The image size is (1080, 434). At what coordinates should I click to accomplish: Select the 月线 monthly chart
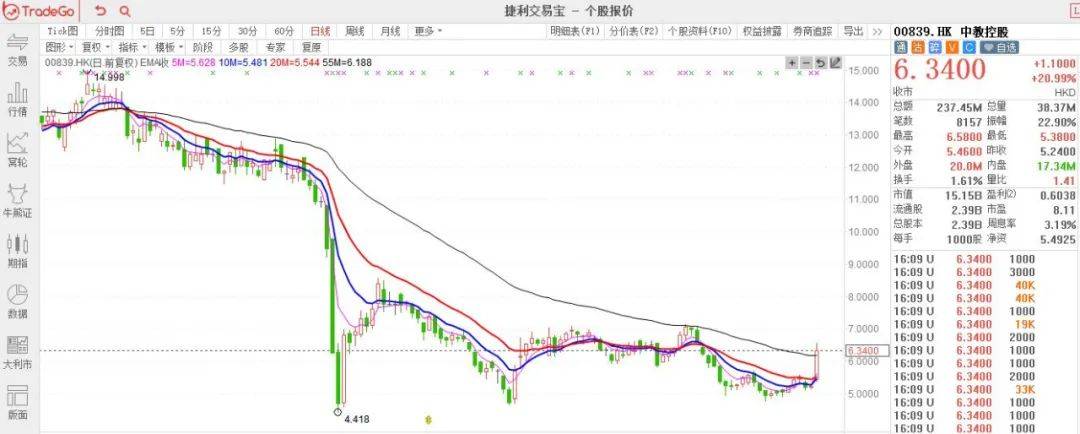390,31
